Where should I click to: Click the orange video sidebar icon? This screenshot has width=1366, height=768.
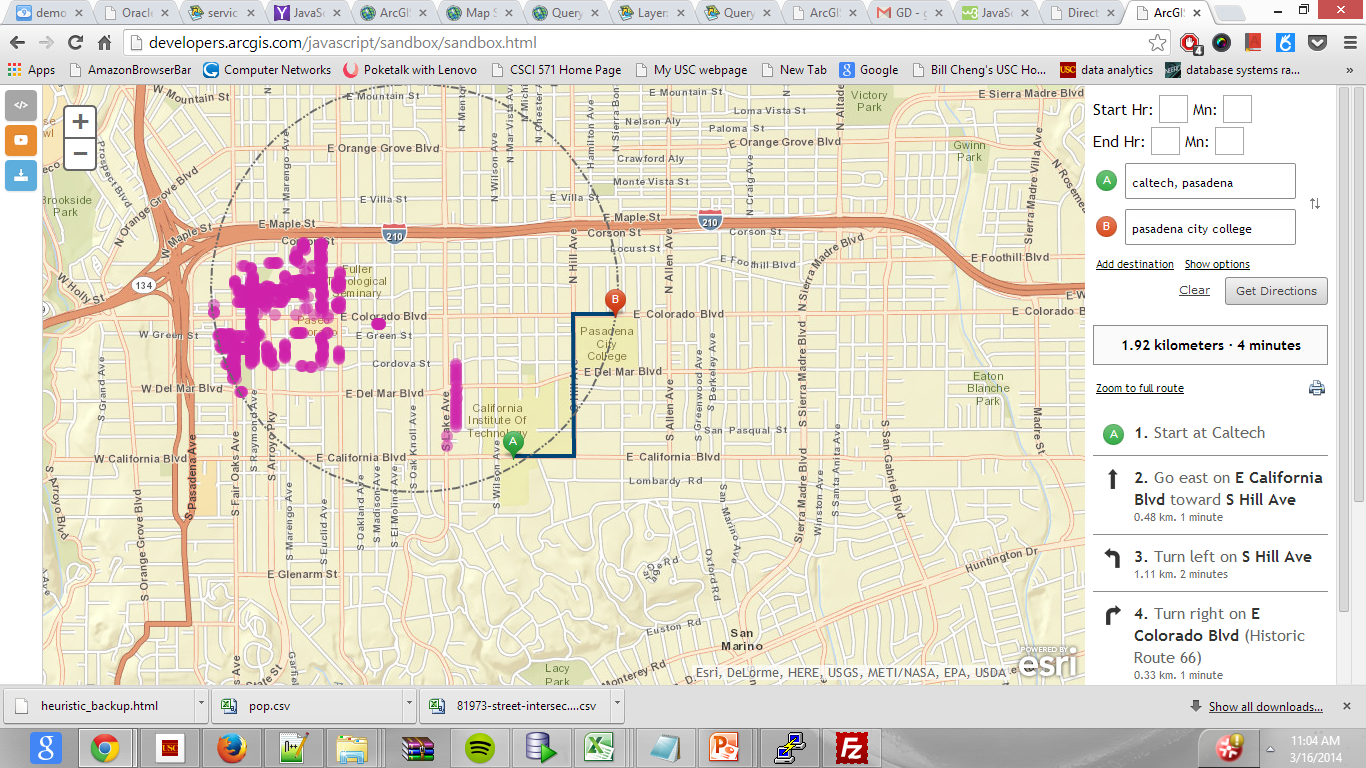click(x=21, y=140)
